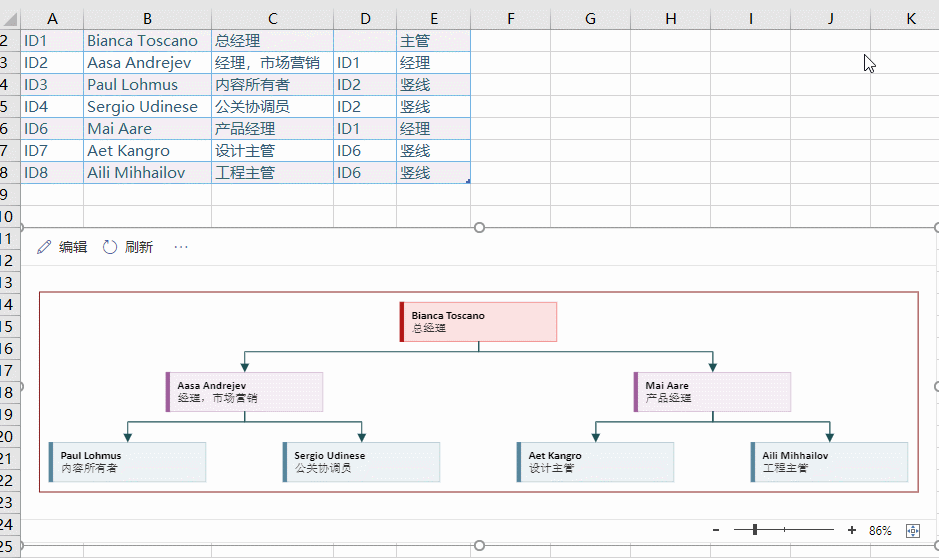Select column J header

[x=831, y=19]
